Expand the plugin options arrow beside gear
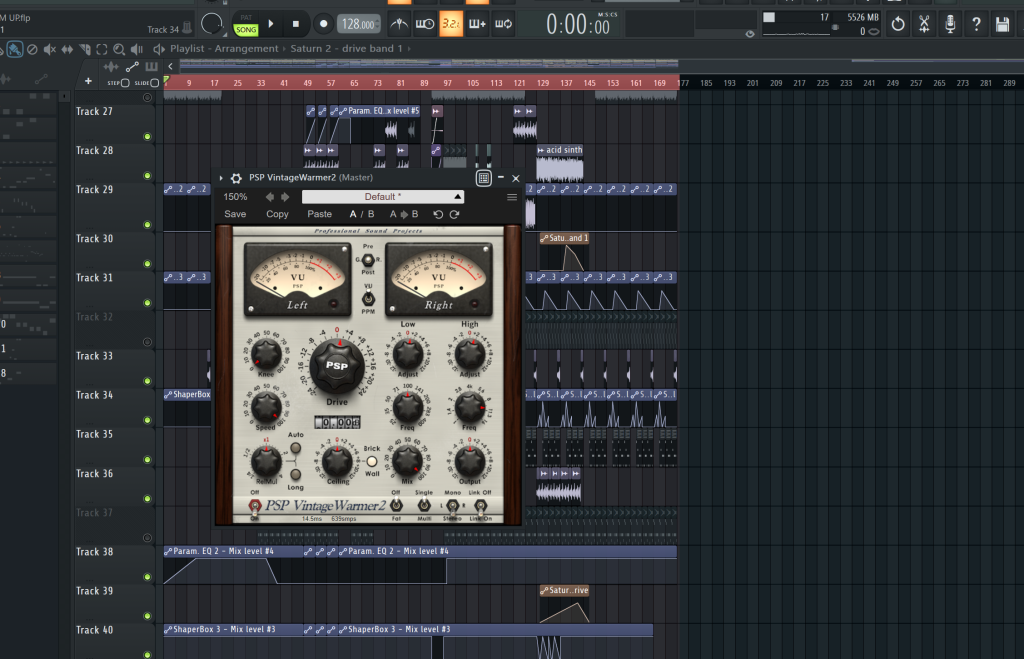This screenshot has height=659, width=1024. pyautogui.click(x=221, y=178)
